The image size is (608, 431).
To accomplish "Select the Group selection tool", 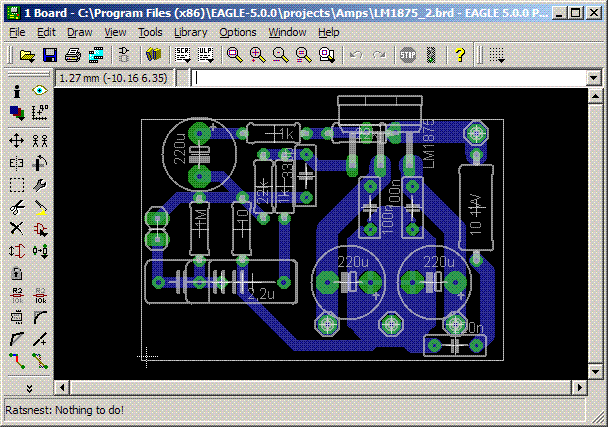I will point(17,185).
